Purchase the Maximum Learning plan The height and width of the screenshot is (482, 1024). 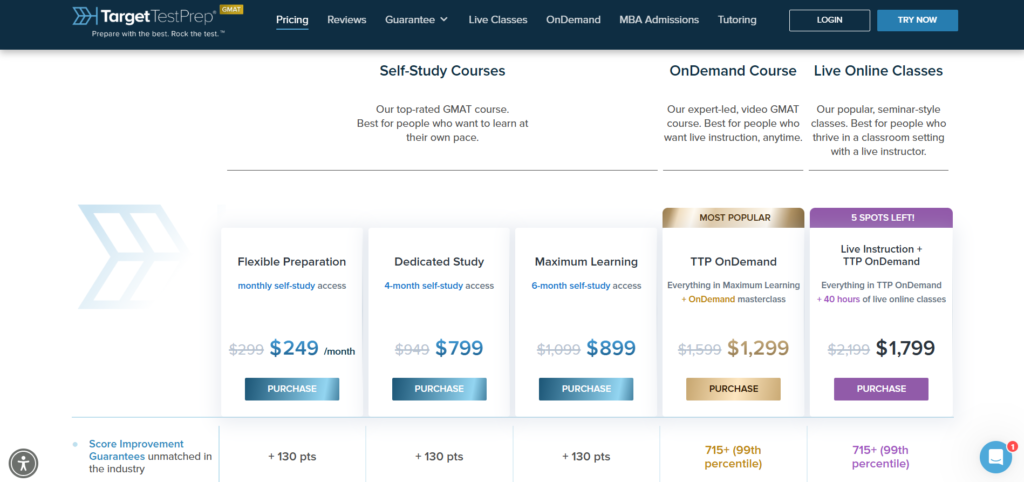[x=586, y=389]
